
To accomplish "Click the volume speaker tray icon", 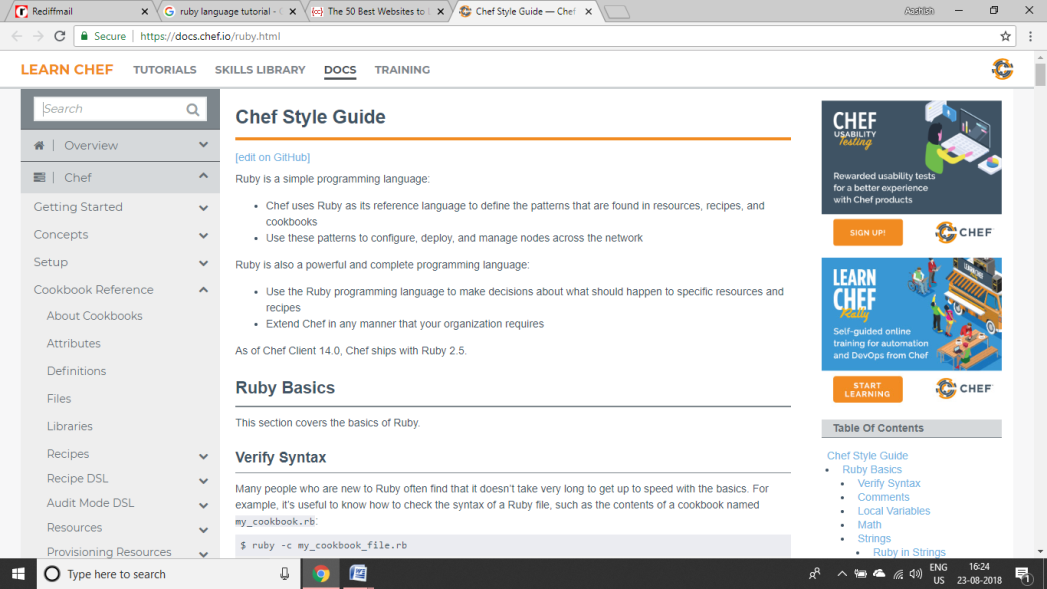I will tap(915, 574).
